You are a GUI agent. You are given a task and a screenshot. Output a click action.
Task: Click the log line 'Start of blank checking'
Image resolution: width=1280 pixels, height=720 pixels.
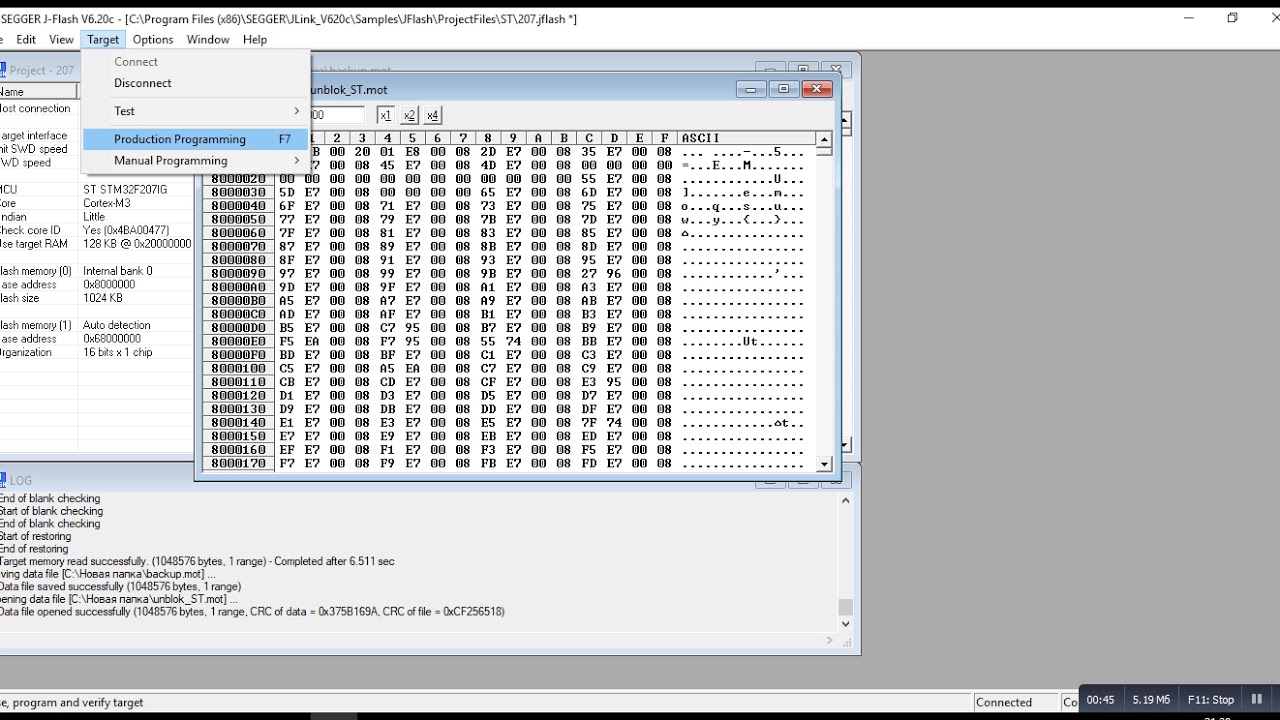[x=50, y=511]
